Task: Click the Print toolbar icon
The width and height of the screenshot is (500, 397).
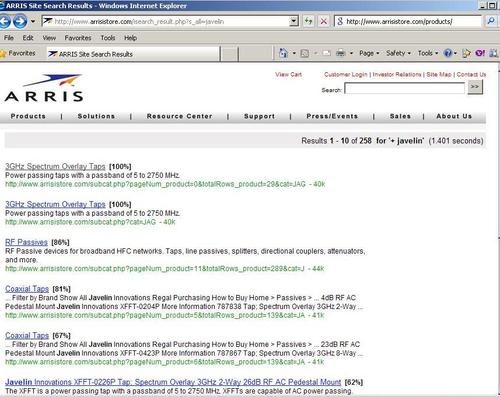Action: [x=340, y=53]
